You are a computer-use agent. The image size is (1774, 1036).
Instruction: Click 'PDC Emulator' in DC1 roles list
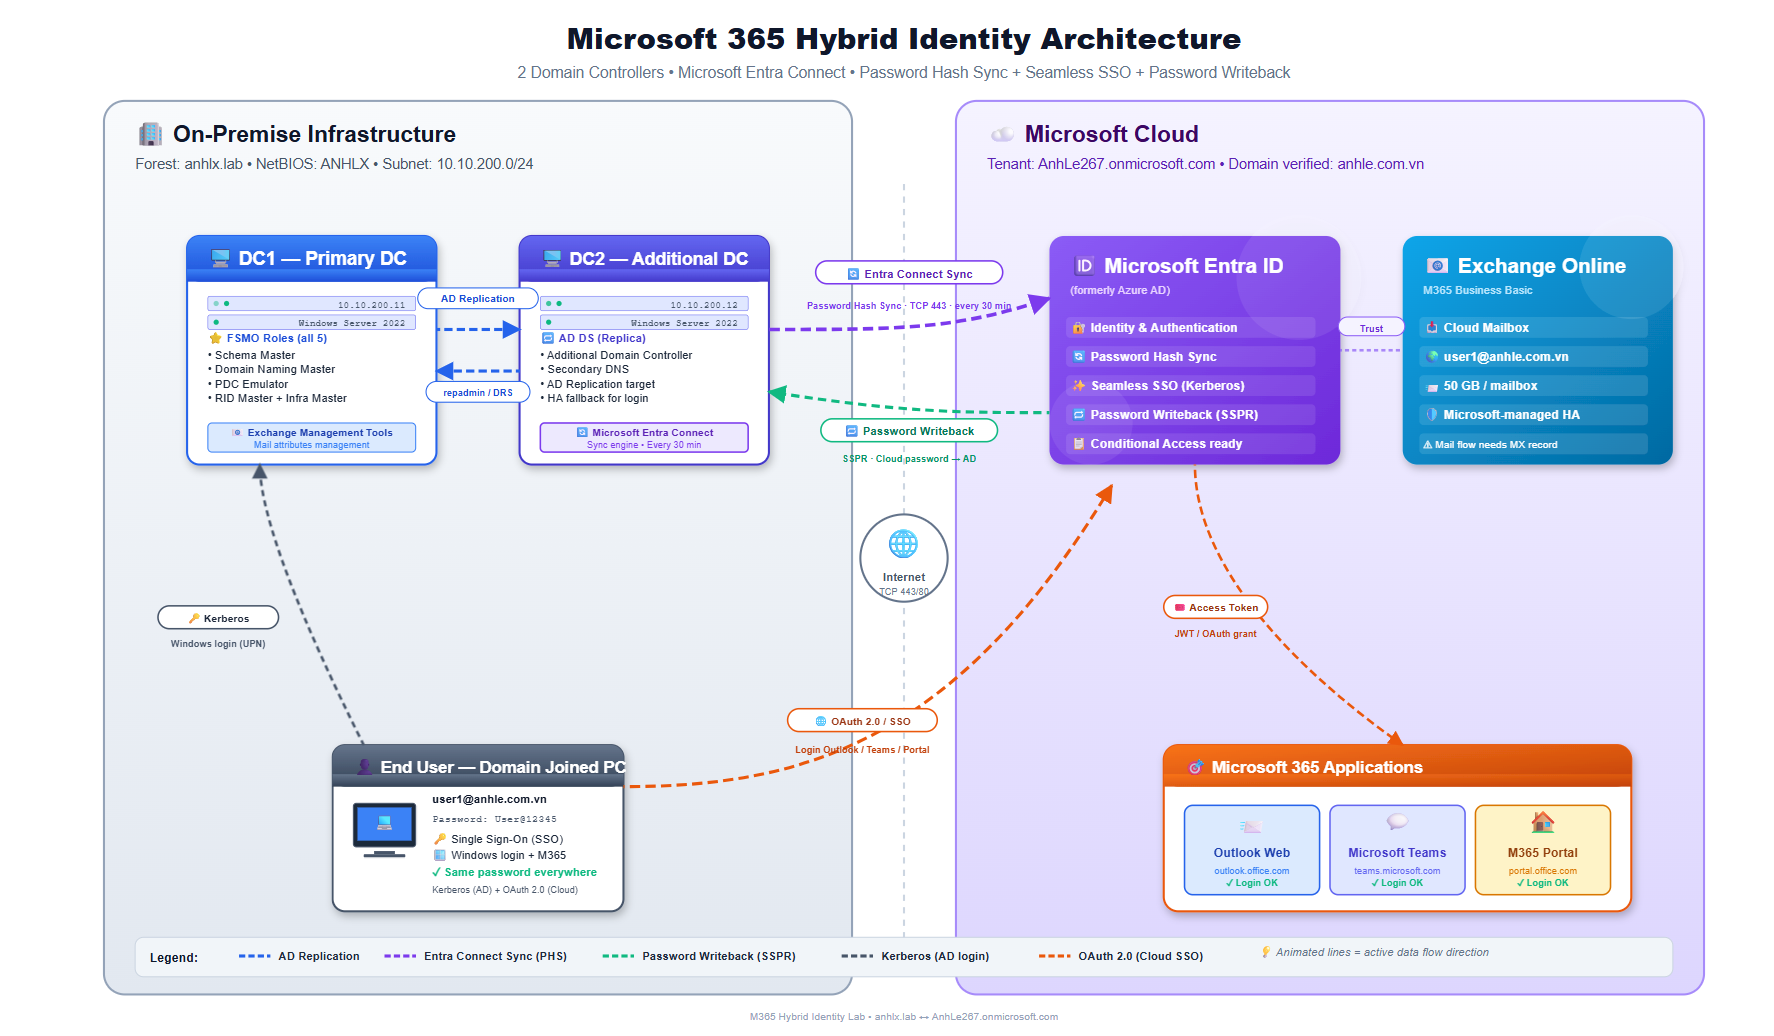(251, 384)
